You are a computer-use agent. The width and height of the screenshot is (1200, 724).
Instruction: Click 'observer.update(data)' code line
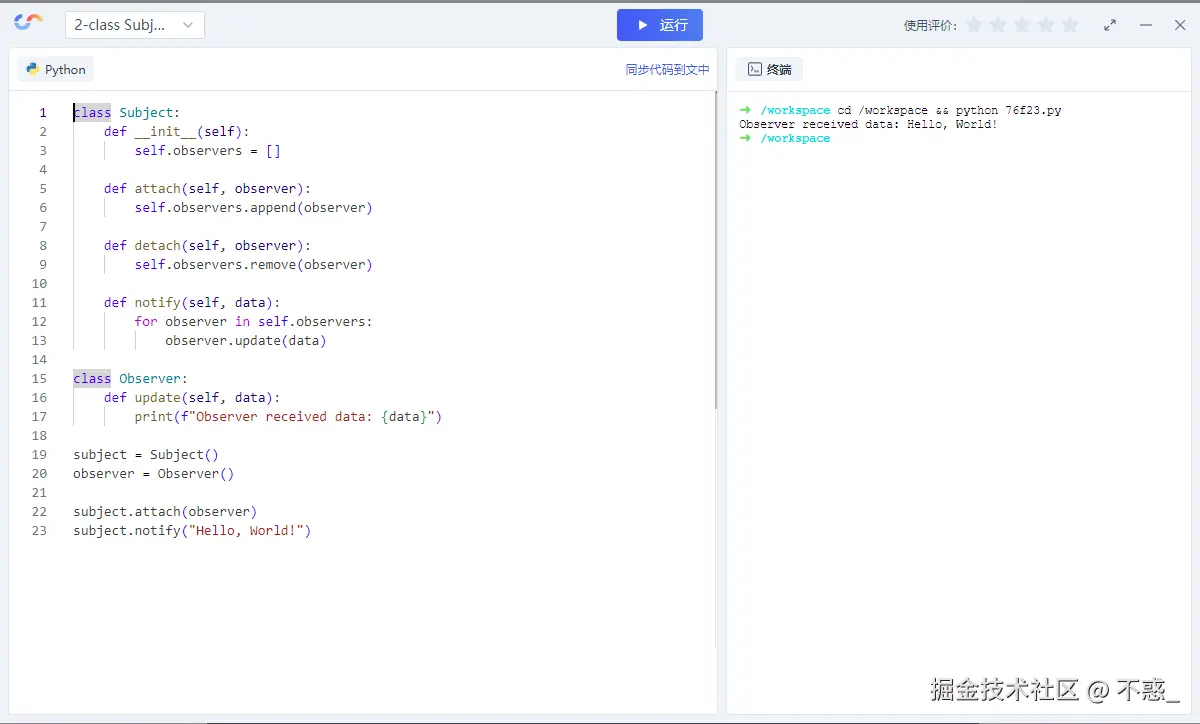(x=246, y=341)
